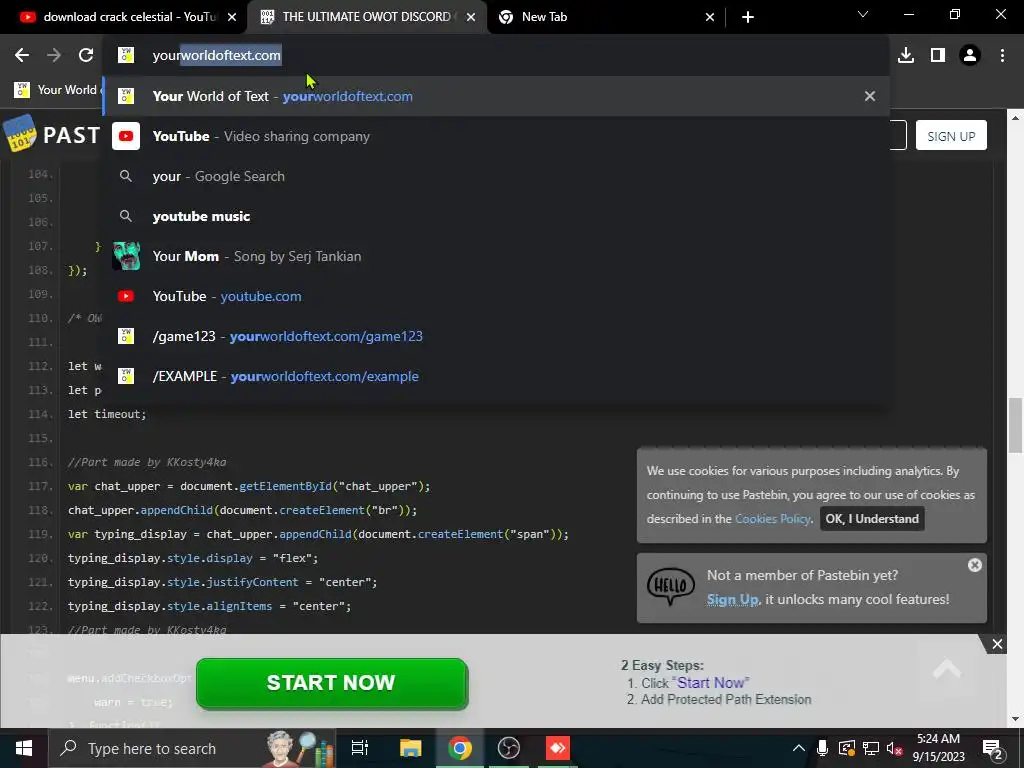Open the red AnyDesk taskbar icon
Viewport: 1024px width, 768px height.
tap(558, 748)
